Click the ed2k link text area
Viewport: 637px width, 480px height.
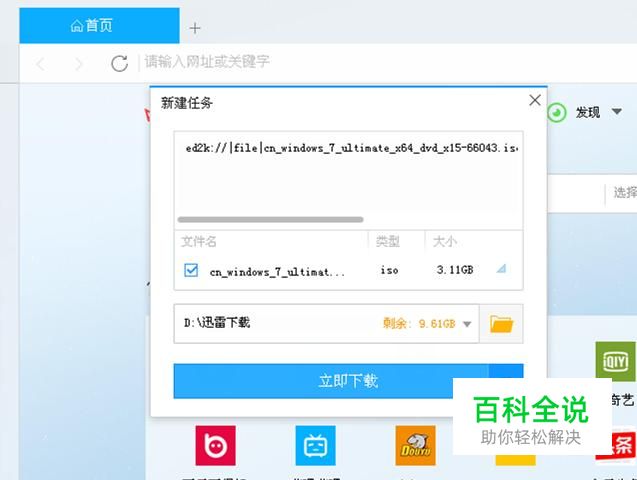348,175
